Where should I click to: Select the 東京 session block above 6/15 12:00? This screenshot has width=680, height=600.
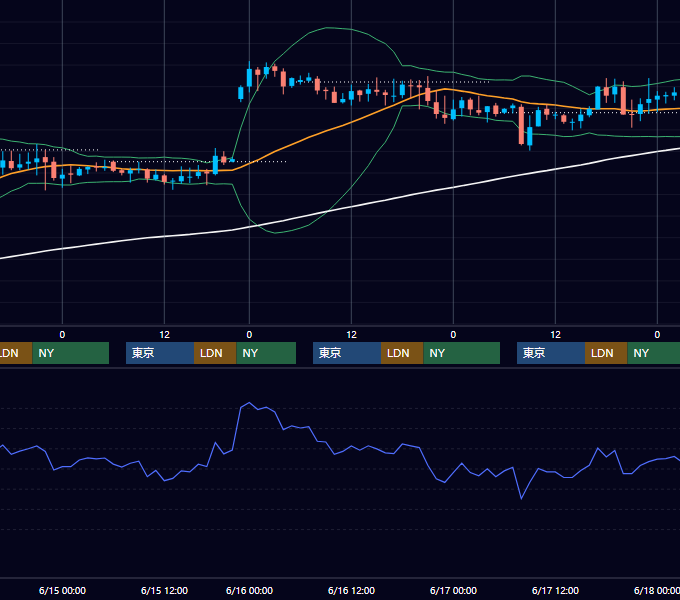click(160, 353)
